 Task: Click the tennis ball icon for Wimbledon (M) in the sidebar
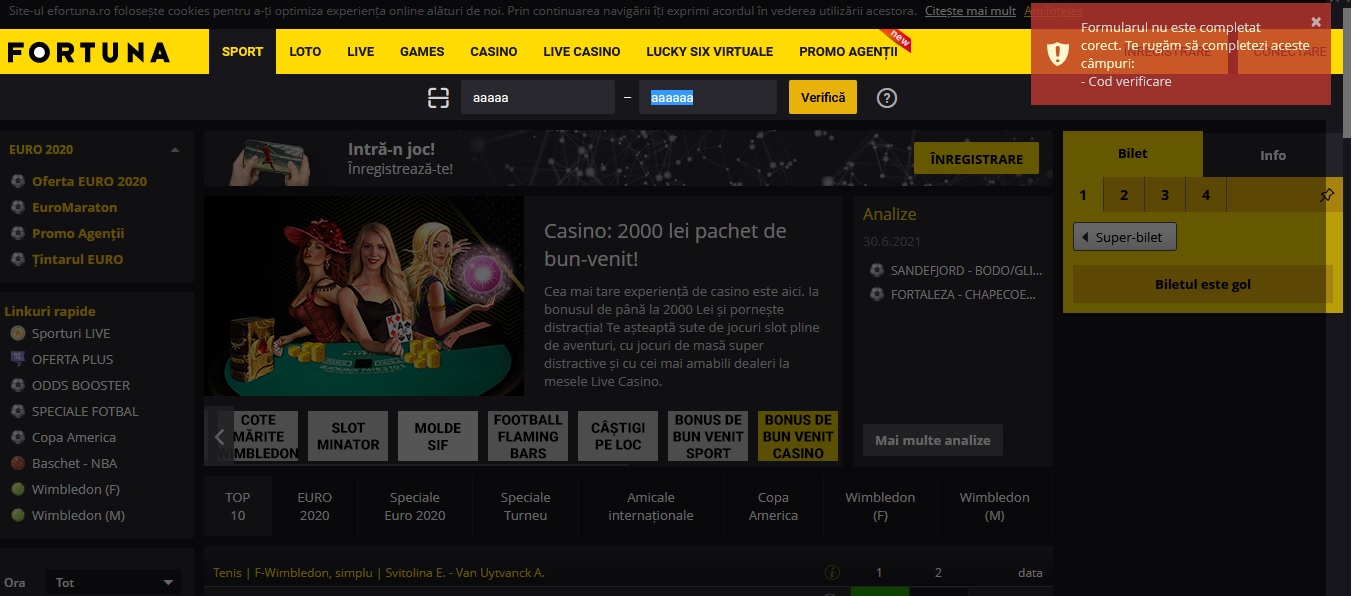[x=17, y=515]
